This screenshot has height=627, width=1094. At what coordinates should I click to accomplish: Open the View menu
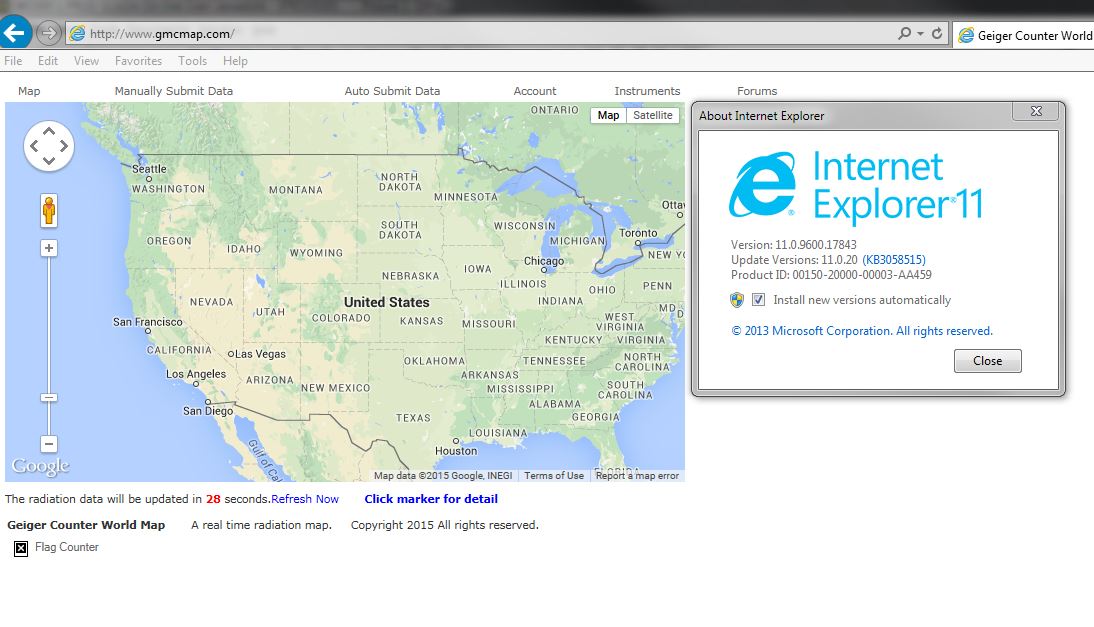87,61
